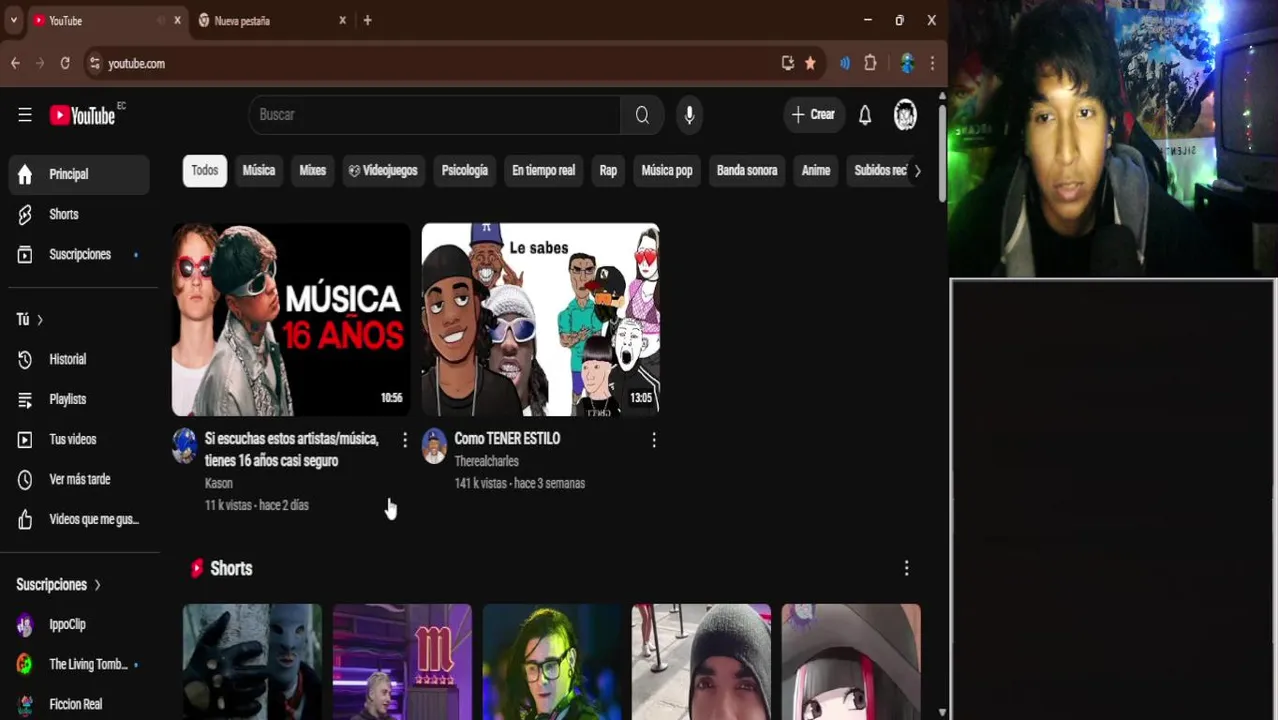This screenshot has width=1278, height=720.
Task: Open Playlists in the sidebar
Action: click(79, 399)
